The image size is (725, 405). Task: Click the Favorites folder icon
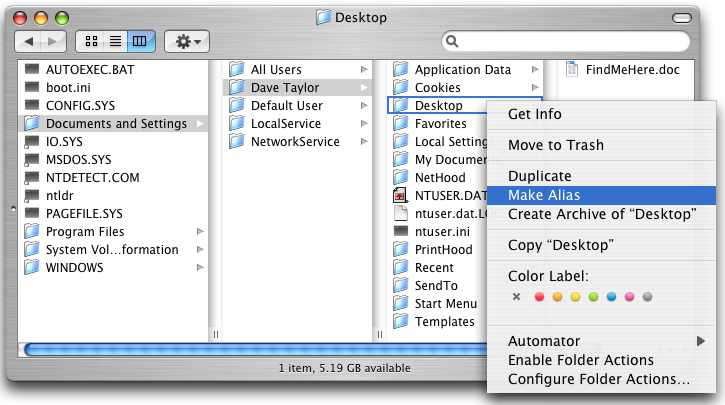(x=401, y=123)
